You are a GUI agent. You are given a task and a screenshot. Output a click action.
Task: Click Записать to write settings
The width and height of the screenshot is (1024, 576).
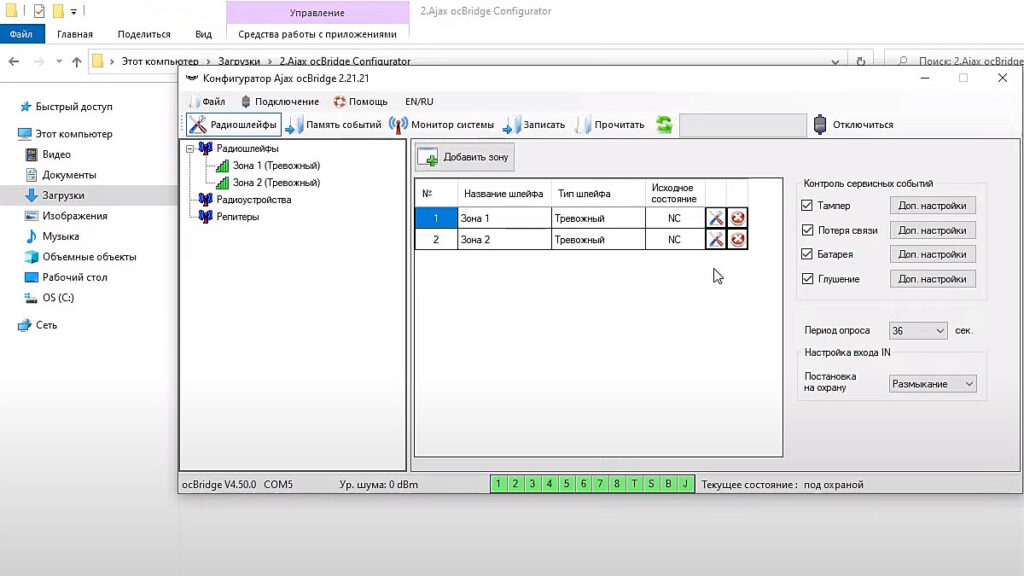[534, 124]
